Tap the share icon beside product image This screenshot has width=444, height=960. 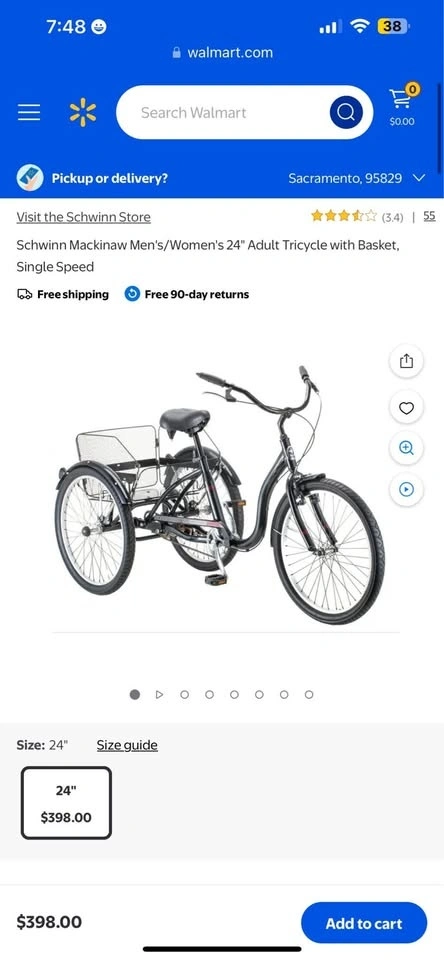point(407,362)
